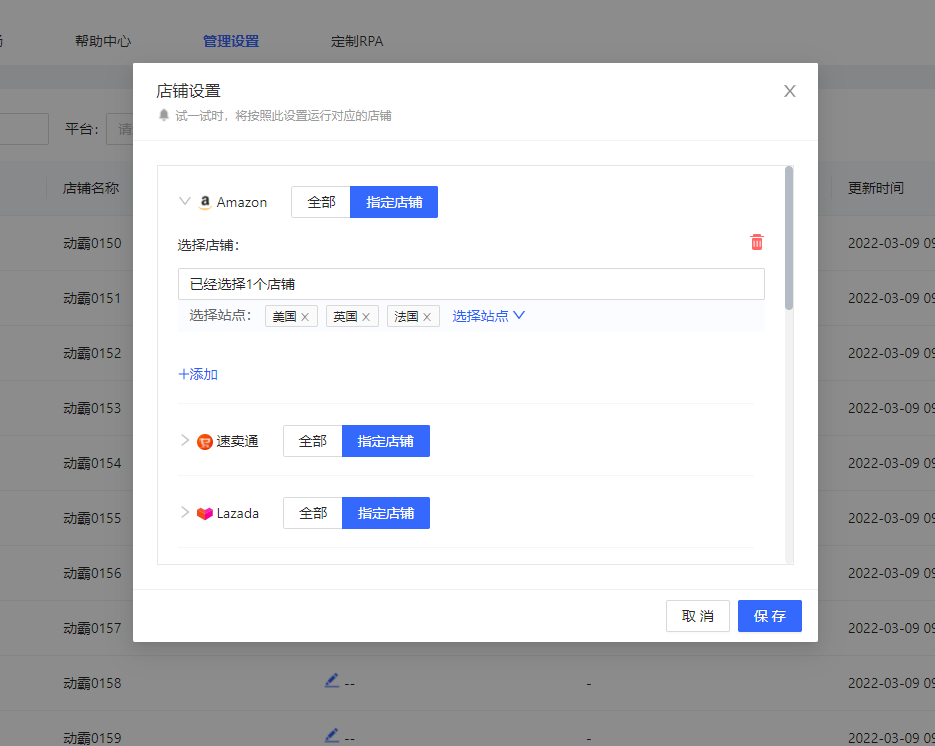Screen dimensions: 935x746
Task: Click the Lazada heart logo icon
Action: point(205,513)
